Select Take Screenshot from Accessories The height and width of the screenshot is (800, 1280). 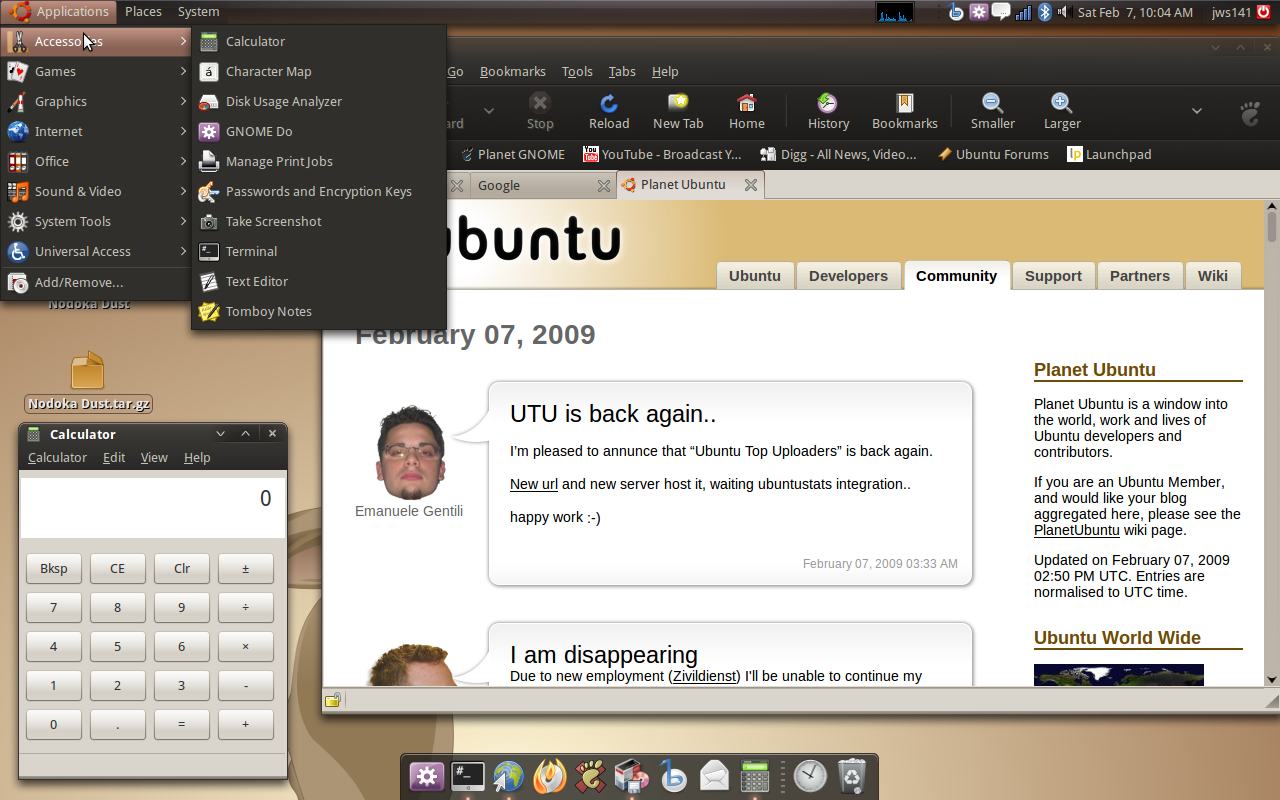point(319,221)
